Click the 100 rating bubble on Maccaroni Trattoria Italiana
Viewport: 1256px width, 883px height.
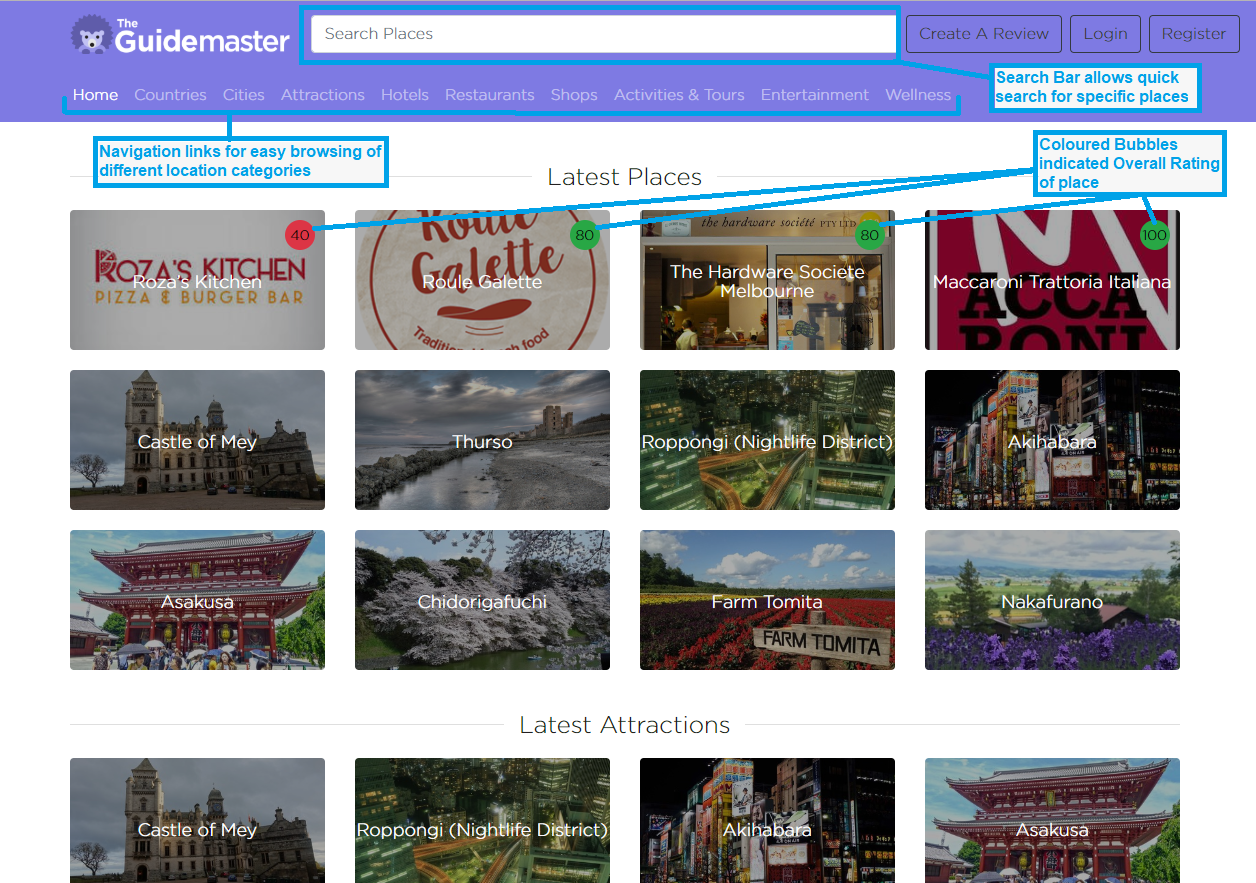[1155, 236]
